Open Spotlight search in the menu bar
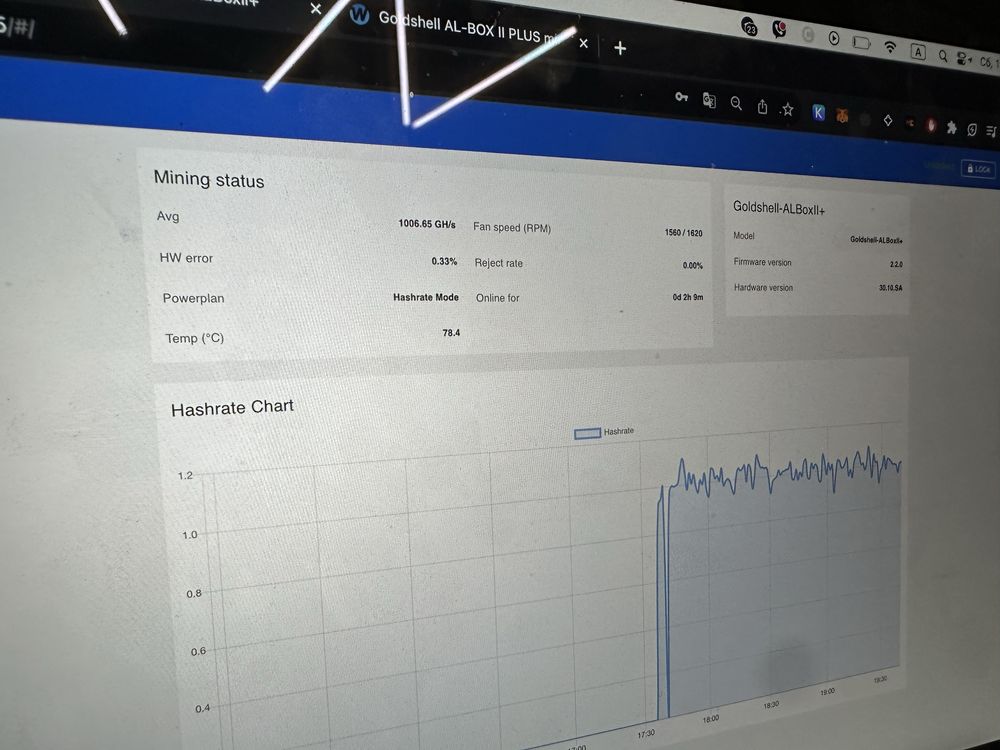 tap(943, 56)
